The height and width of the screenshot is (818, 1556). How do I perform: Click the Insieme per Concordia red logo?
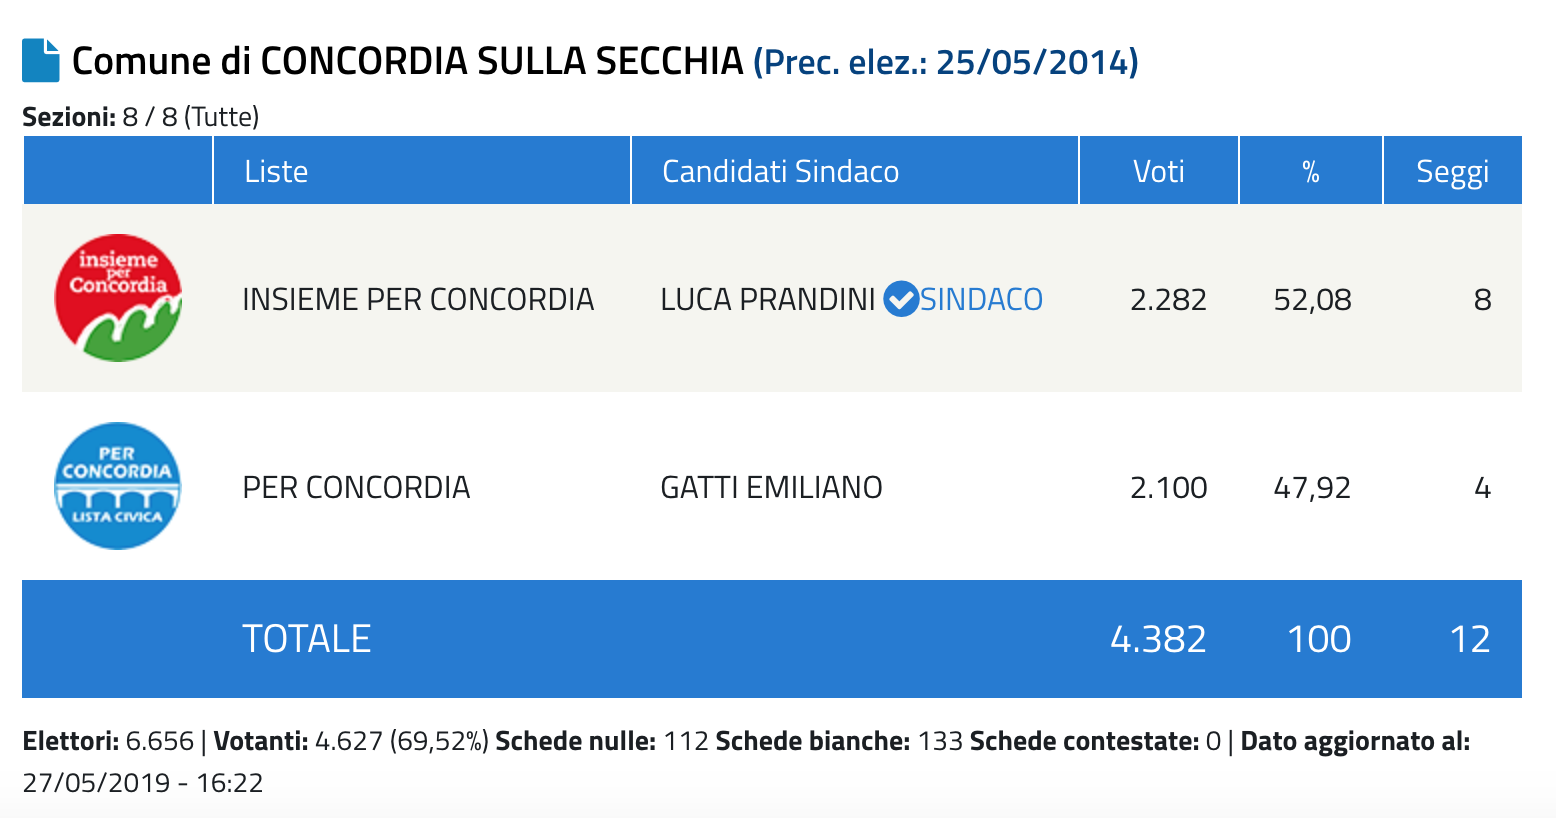tap(118, 298)
